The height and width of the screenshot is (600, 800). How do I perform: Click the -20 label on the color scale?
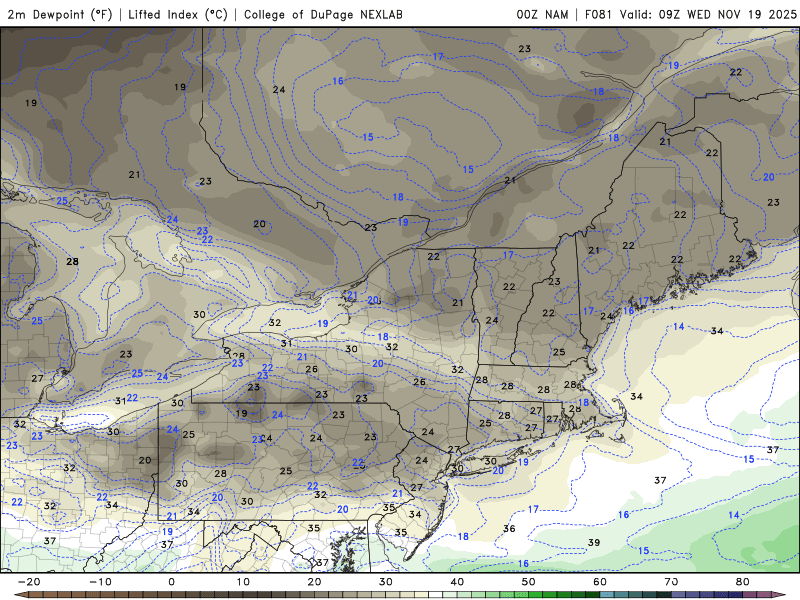click(29, 582)
